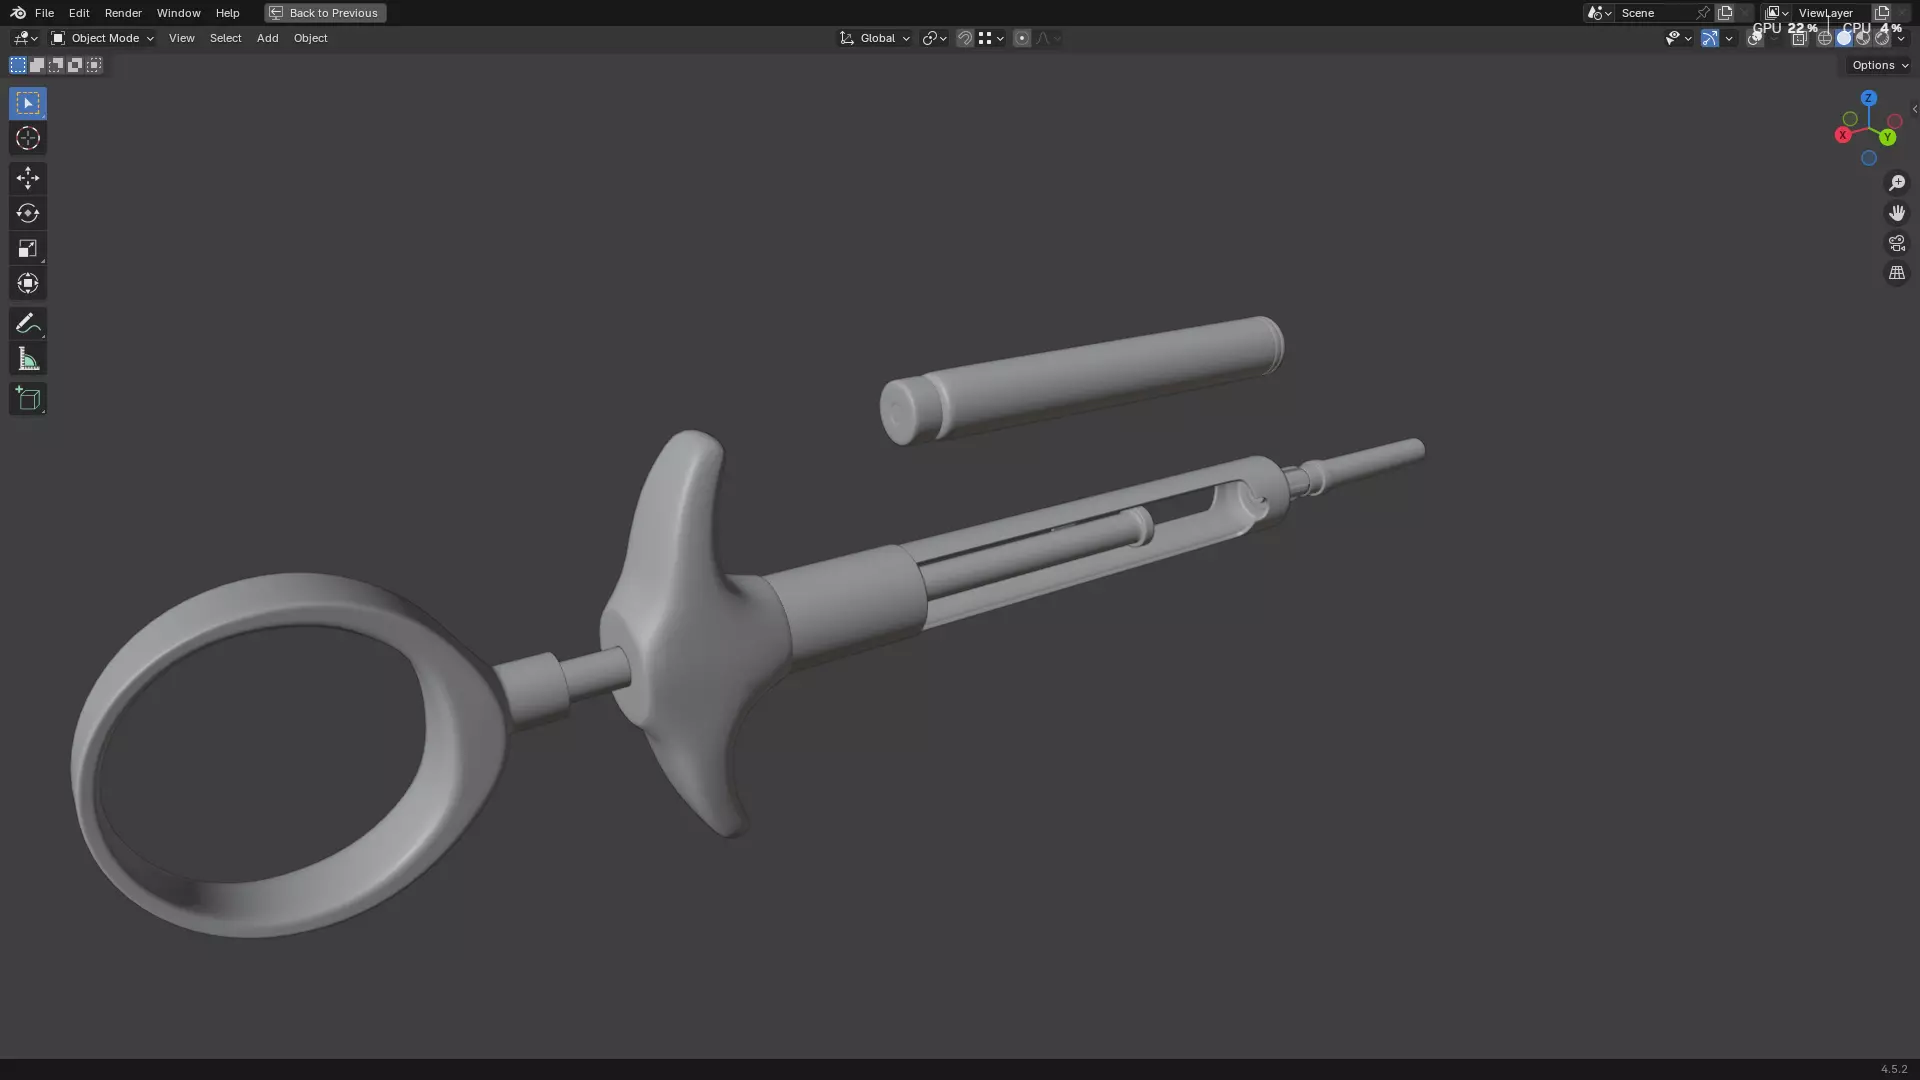Switch to rendered shading
1920x1080 pixels.
pos(1882,38)
